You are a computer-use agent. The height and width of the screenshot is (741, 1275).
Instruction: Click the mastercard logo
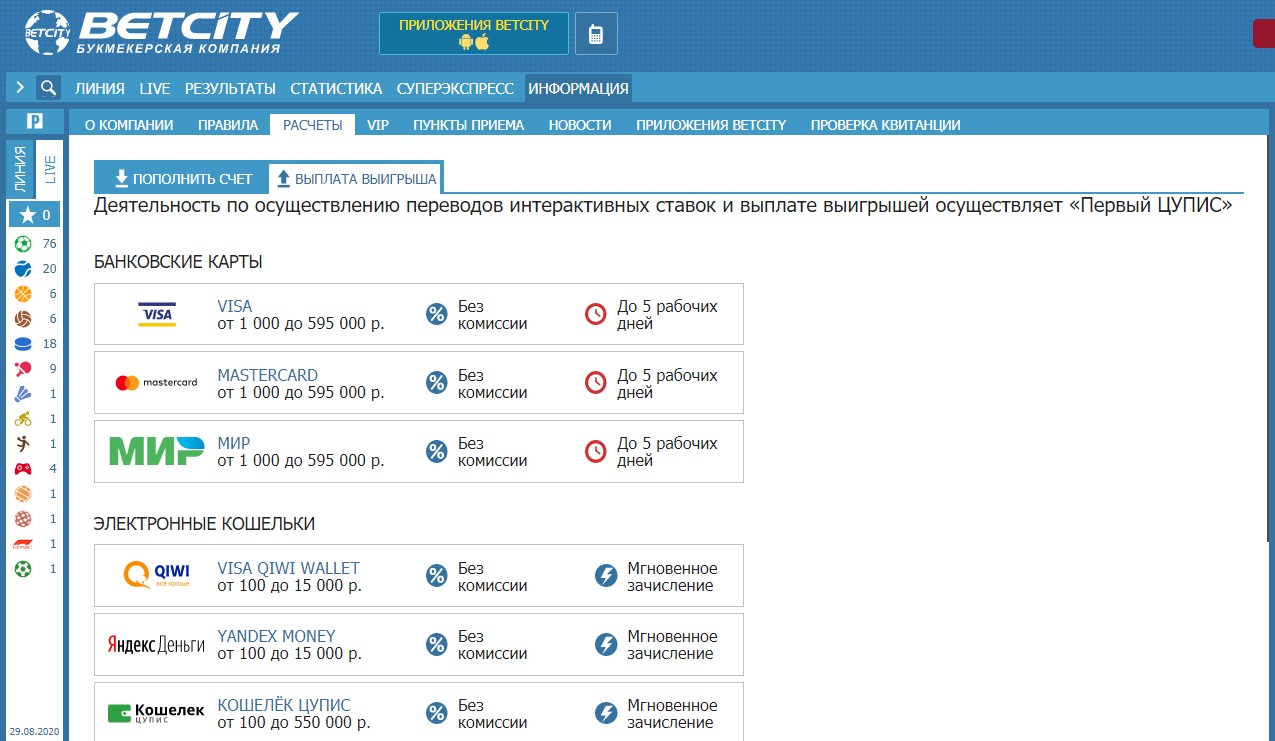(156, 382)
